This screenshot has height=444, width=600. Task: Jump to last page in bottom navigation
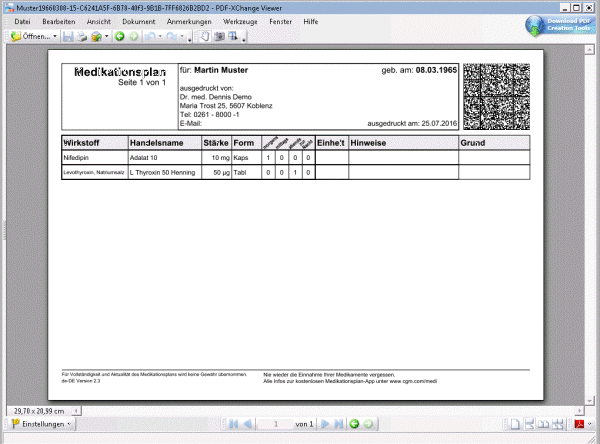pyautogui.click(x=339, y=424)
